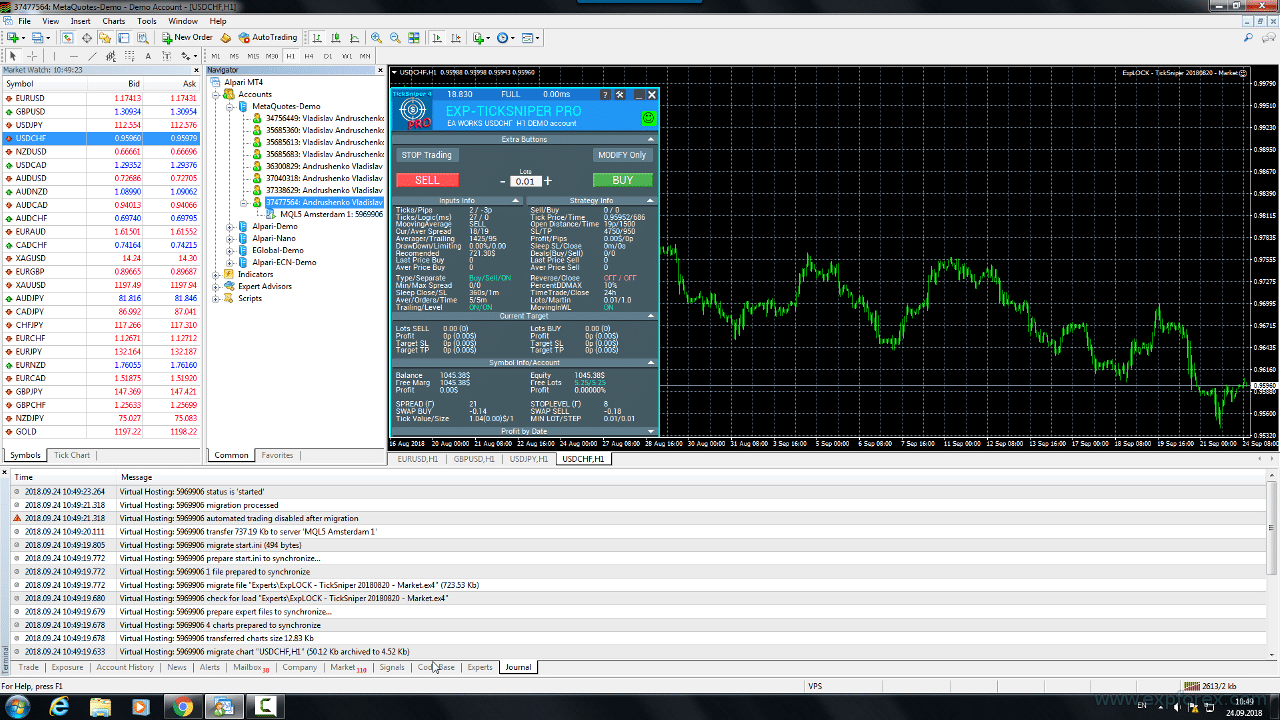Switch timeframe to M15

[253, 56]
